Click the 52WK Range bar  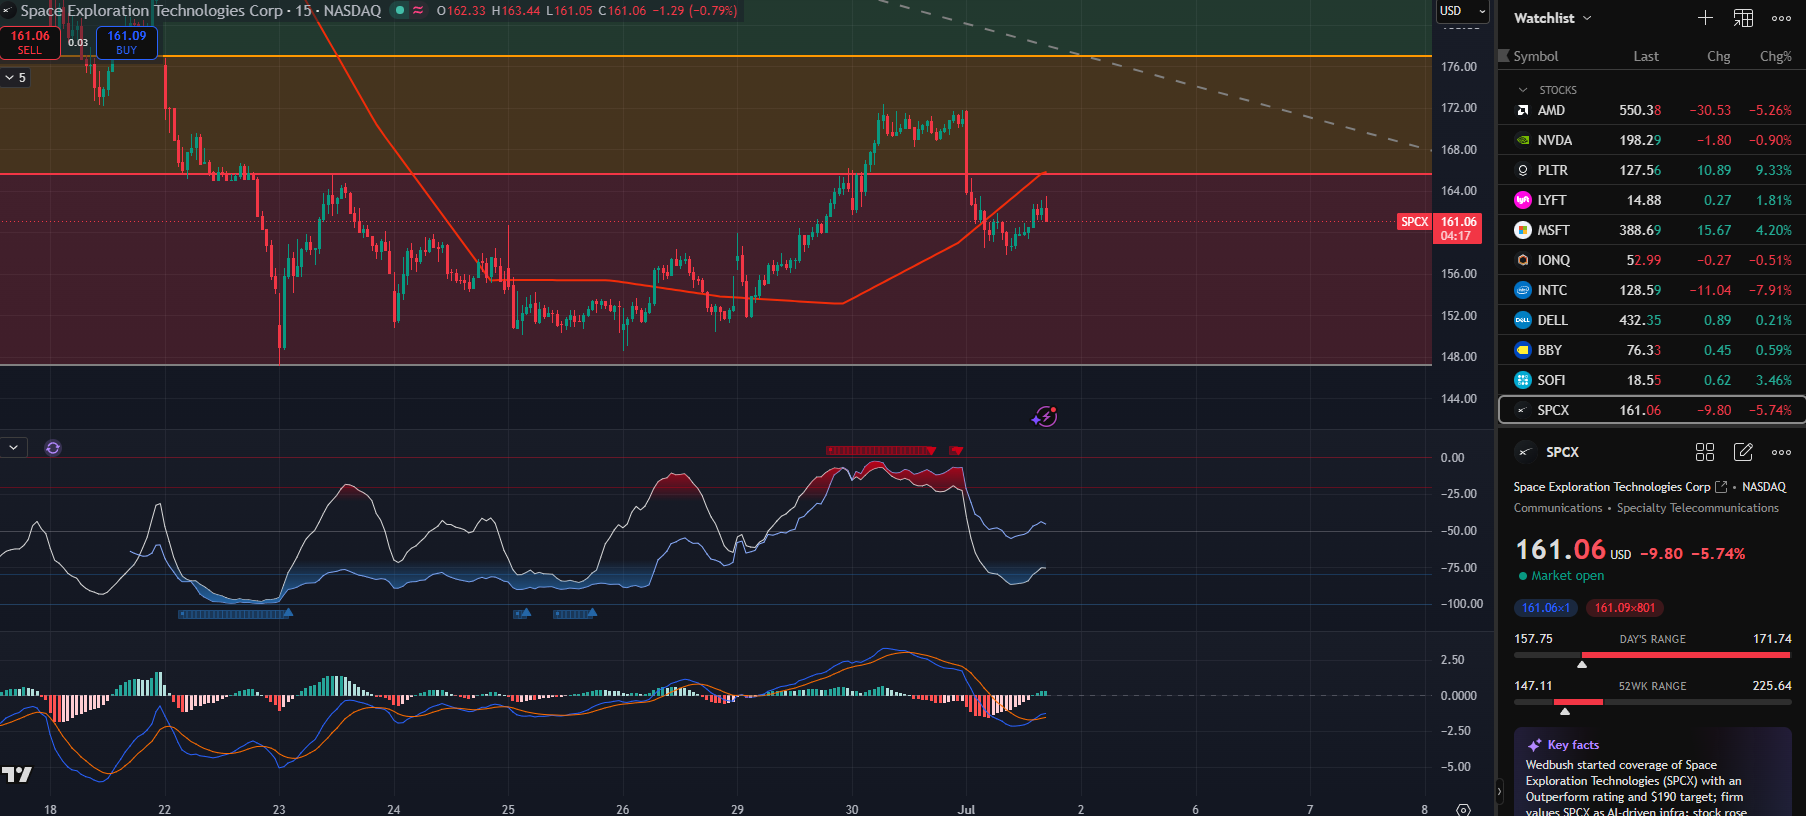(1652, 702)
